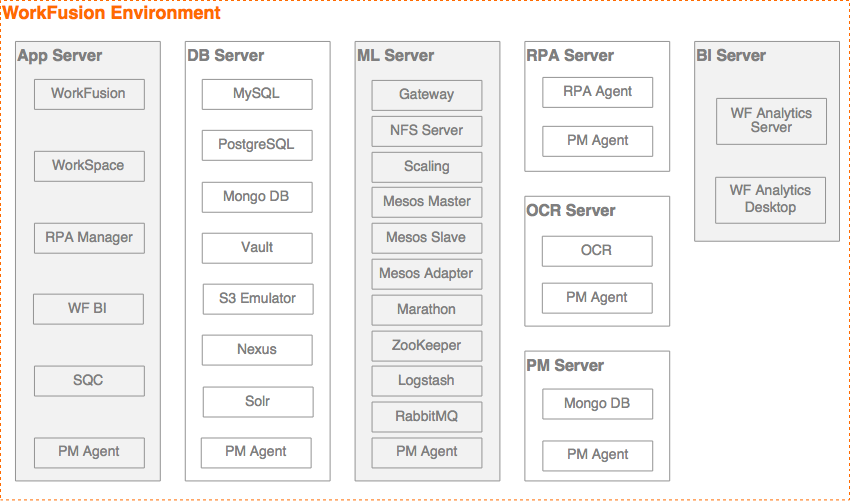Click the Vault box in DB Server
This screenshot has width=850, height=502.
(x=257, y=248)
